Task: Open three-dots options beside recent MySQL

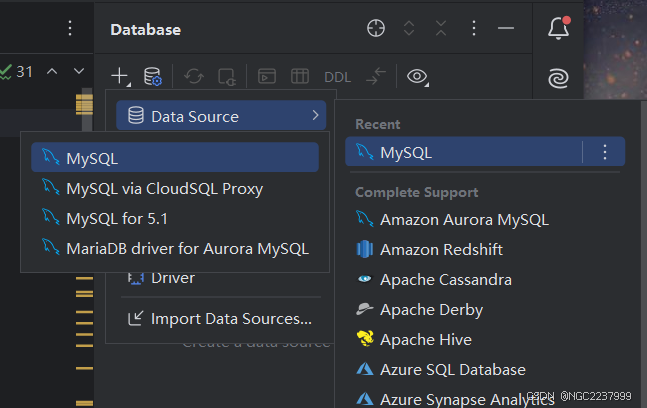Action: tap(604, 152)
